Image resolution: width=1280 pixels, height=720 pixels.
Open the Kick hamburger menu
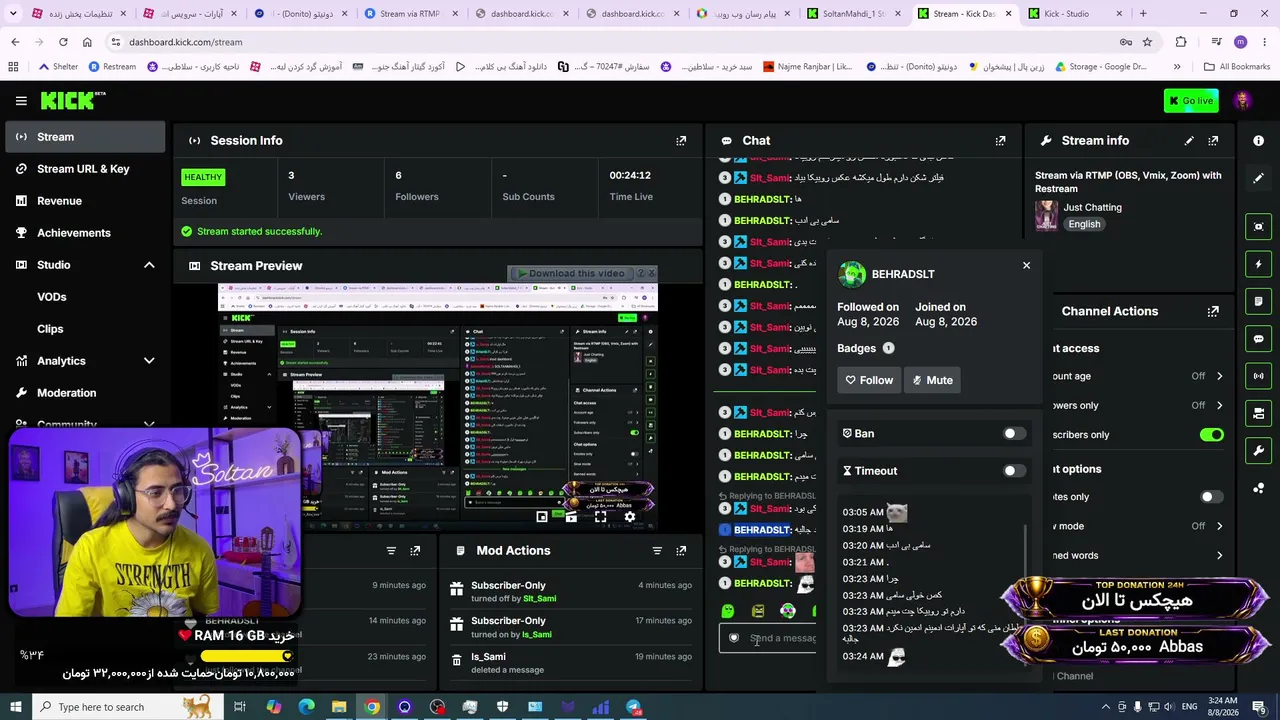pyautogui.click(x=21, y=100)
